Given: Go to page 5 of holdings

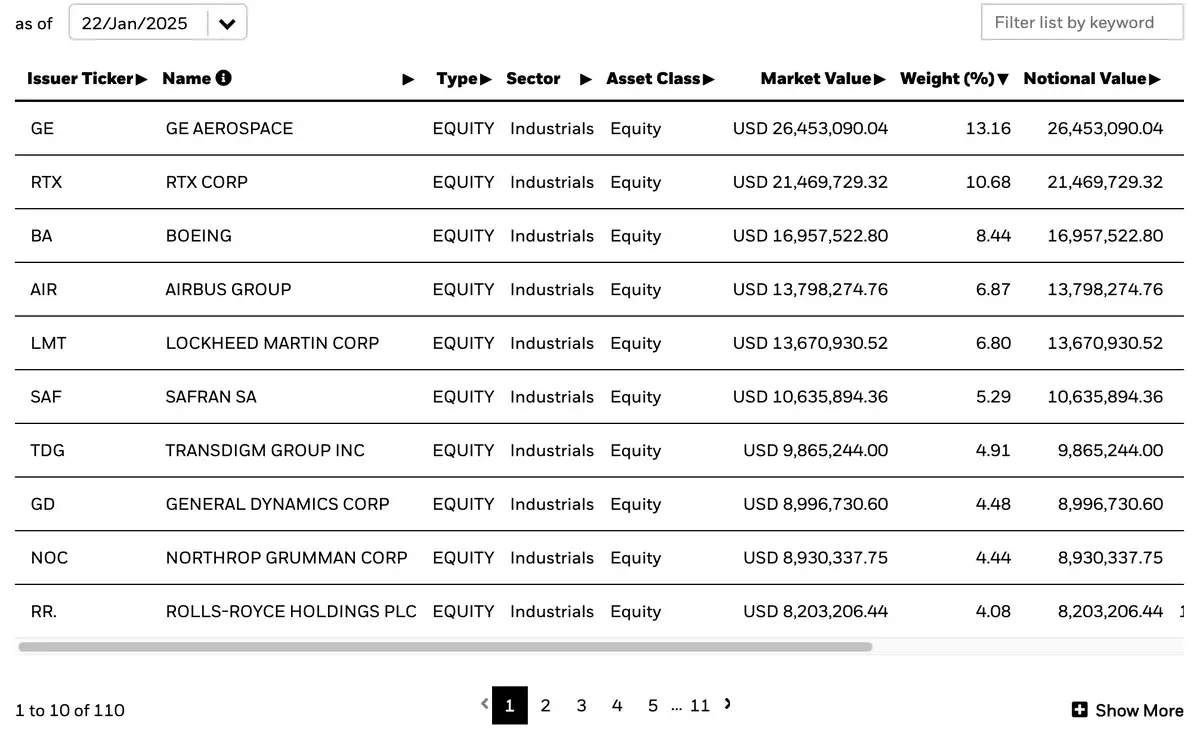Looking at the screenshot, I should tap(652, 706).
